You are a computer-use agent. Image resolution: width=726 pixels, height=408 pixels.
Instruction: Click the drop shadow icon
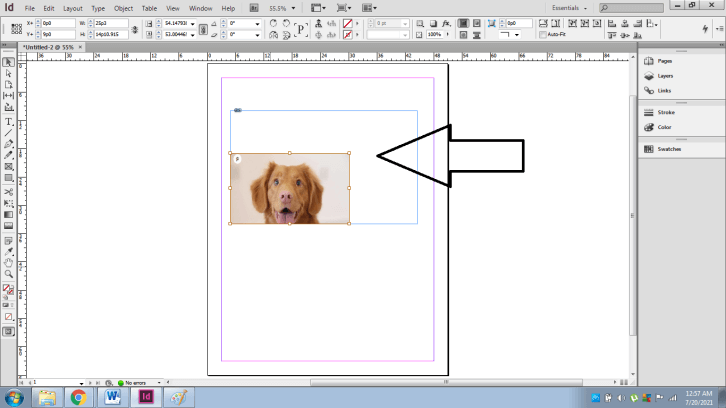433,23
